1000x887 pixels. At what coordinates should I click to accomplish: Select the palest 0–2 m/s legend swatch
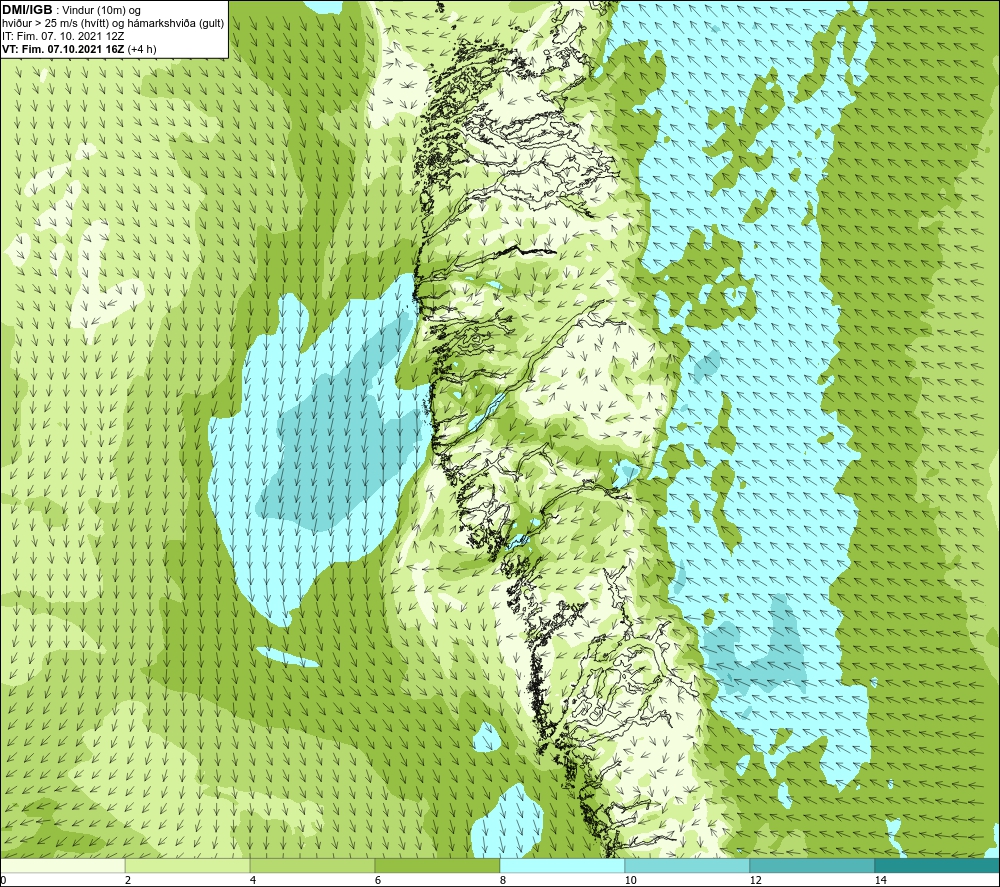(x=62, y=865)
